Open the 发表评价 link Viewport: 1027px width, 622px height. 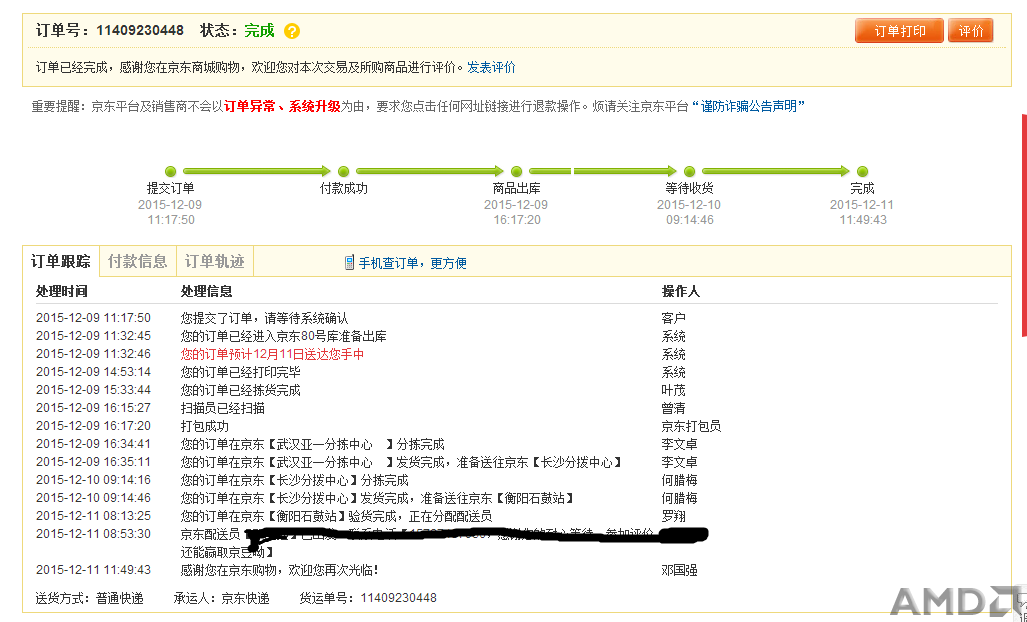[x=491, y=67]
